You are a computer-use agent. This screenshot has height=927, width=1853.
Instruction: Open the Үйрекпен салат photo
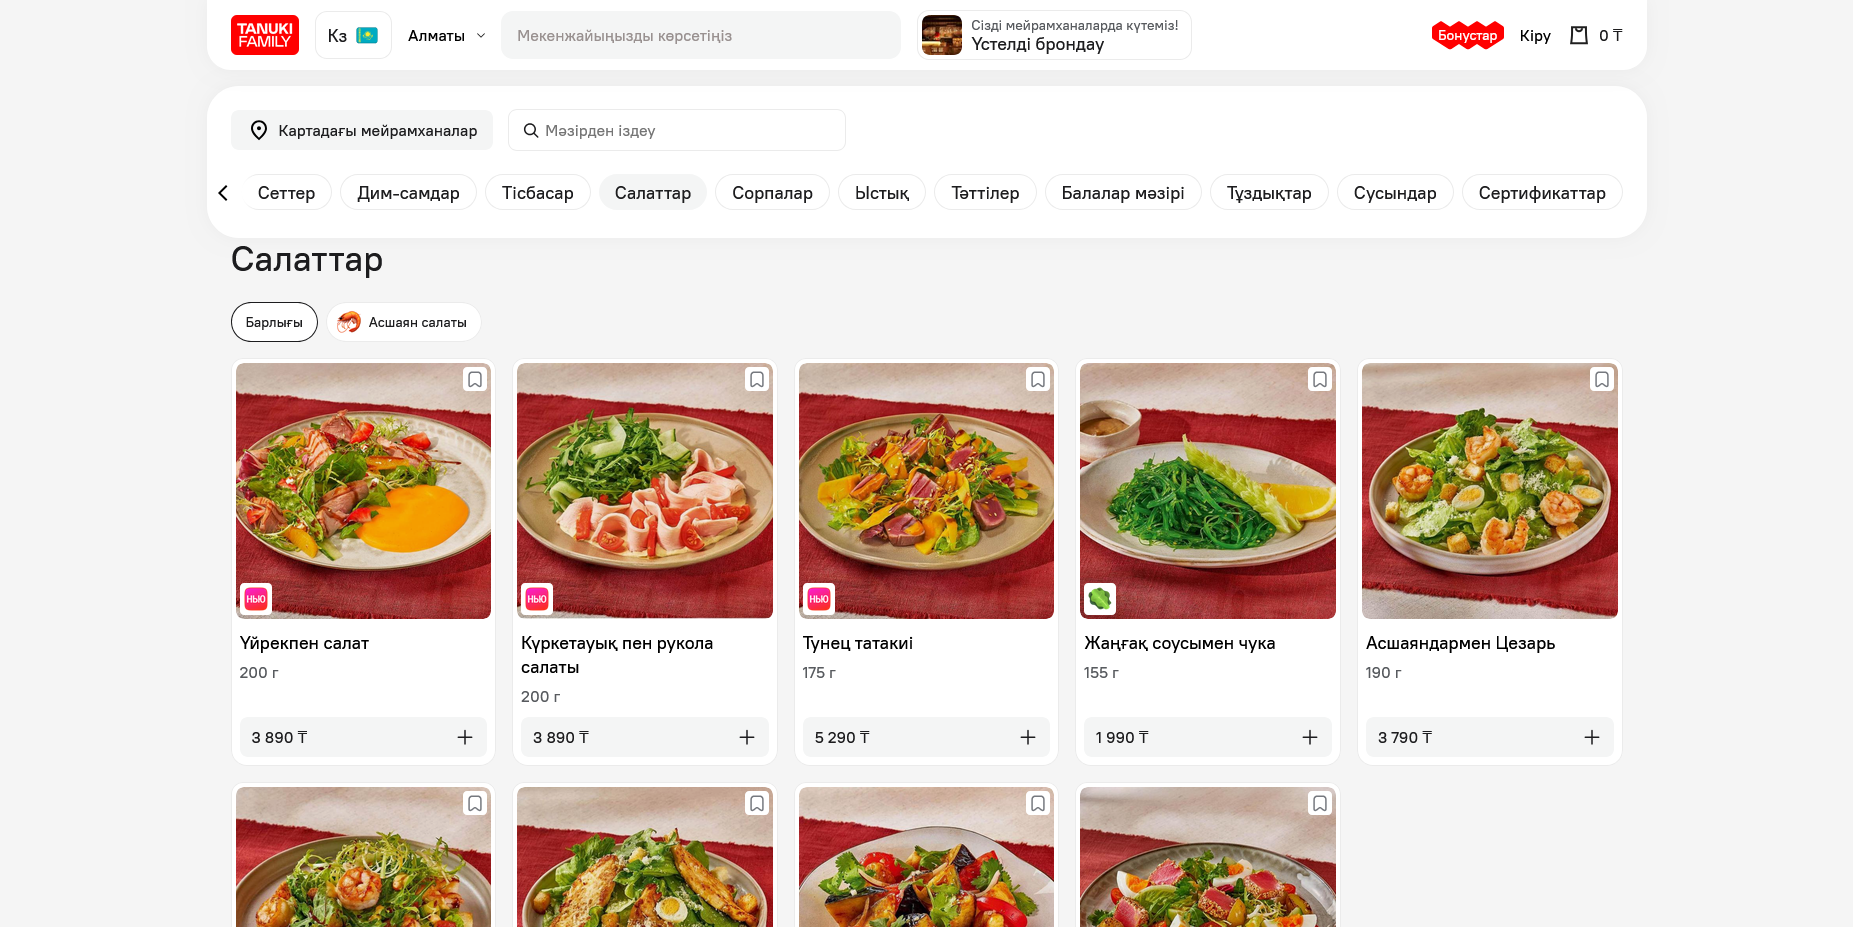pos(363,491)
